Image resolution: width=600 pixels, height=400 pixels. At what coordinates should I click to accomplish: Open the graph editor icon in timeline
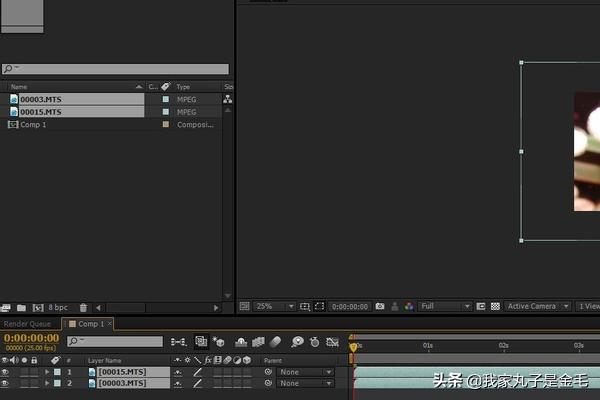(x=332, y=341)
